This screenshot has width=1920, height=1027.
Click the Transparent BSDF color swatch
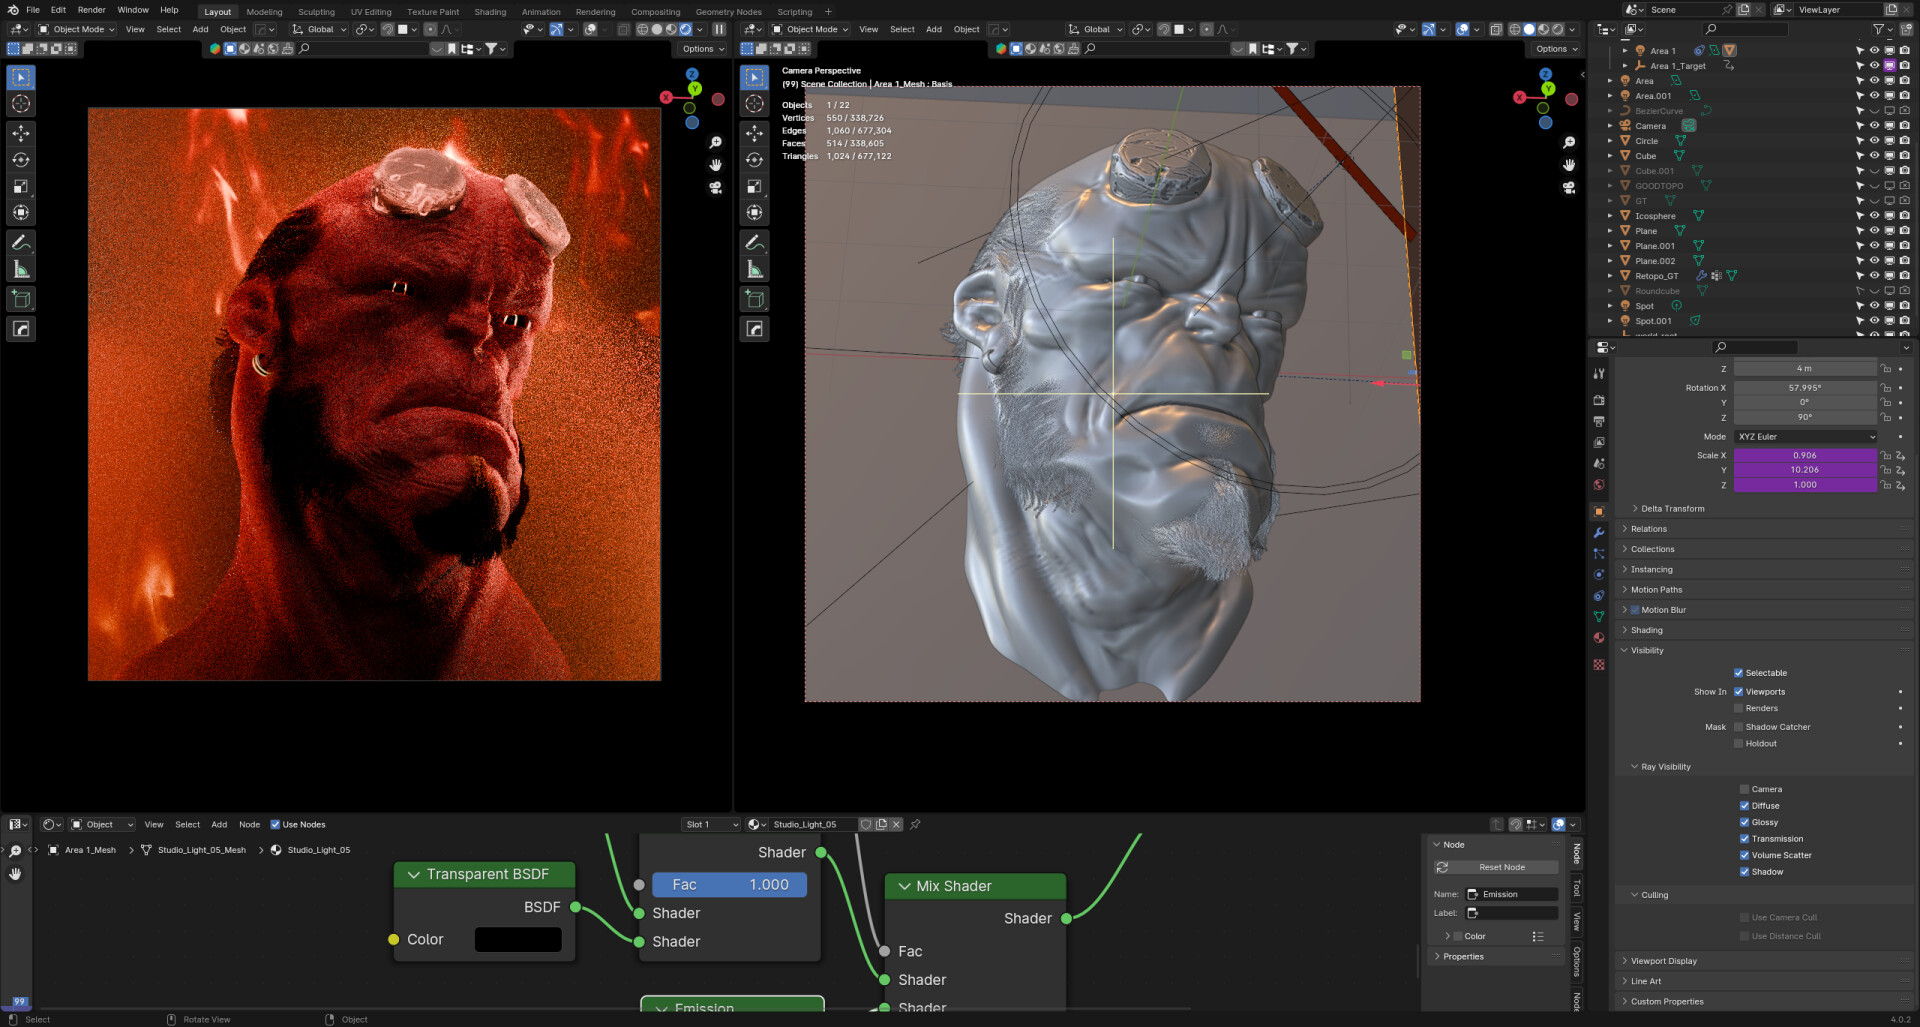[x=517, y=940]
